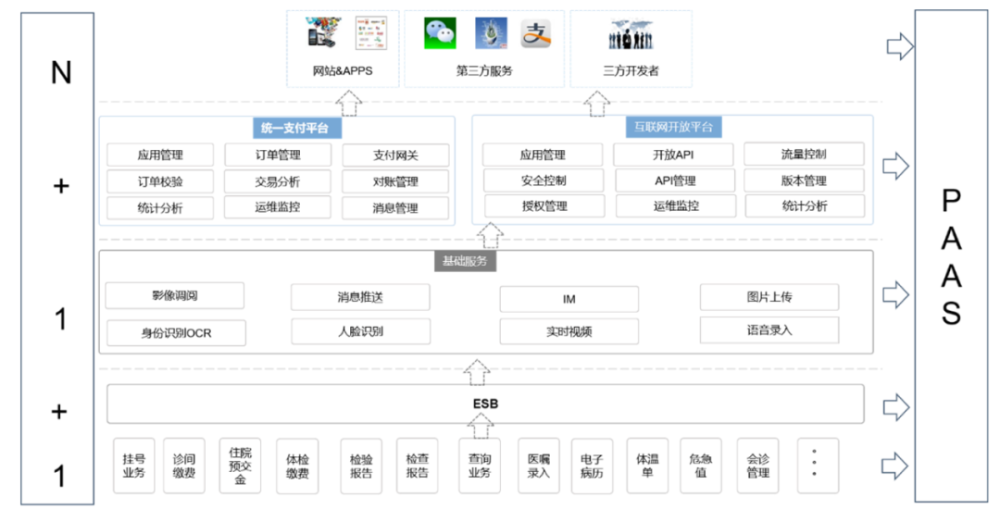1000x522 pixels.
Task: Click the 电子病历 box
Action: coord(592,466)
